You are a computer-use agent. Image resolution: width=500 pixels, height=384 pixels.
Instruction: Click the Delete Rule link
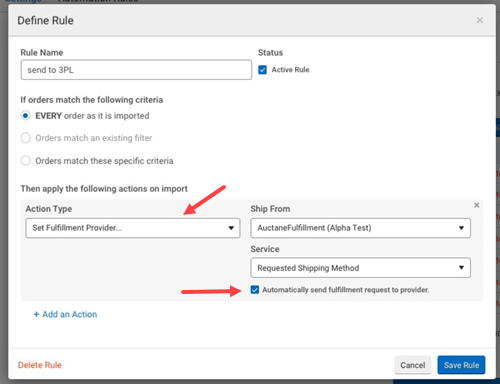(40, 365)
